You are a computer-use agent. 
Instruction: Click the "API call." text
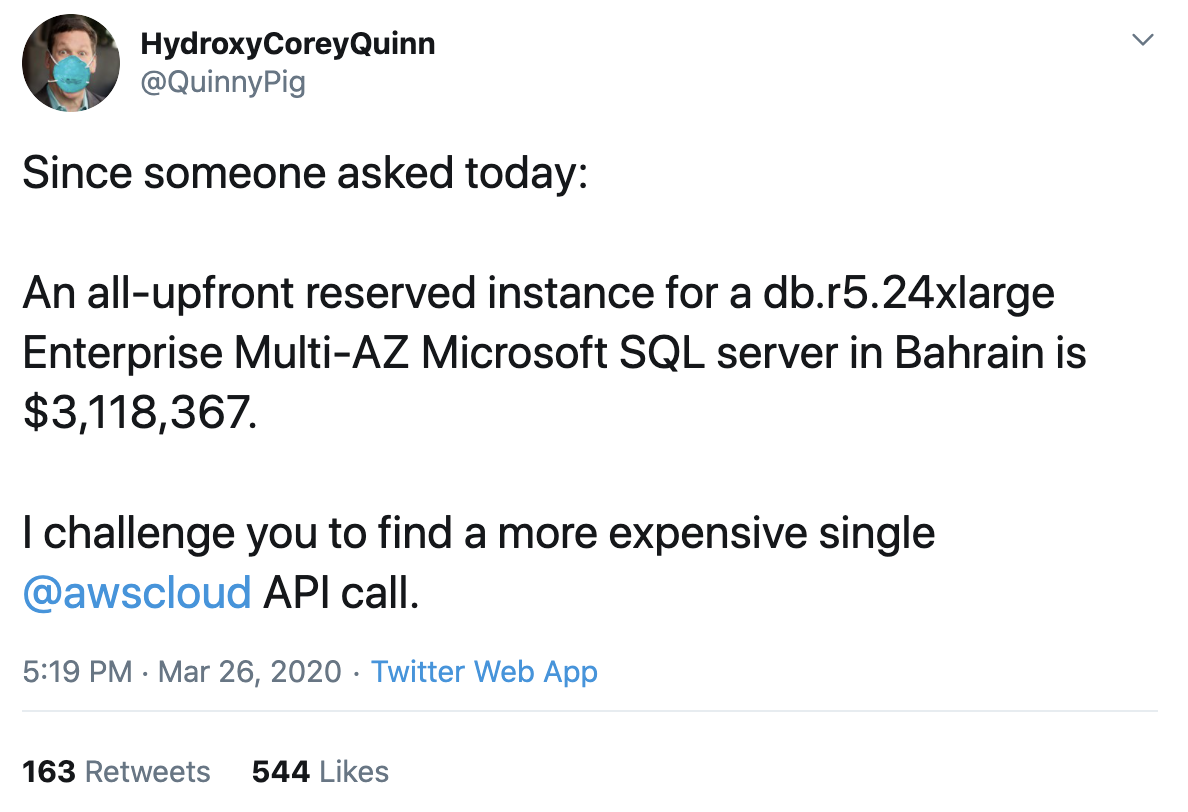(341, 592)
